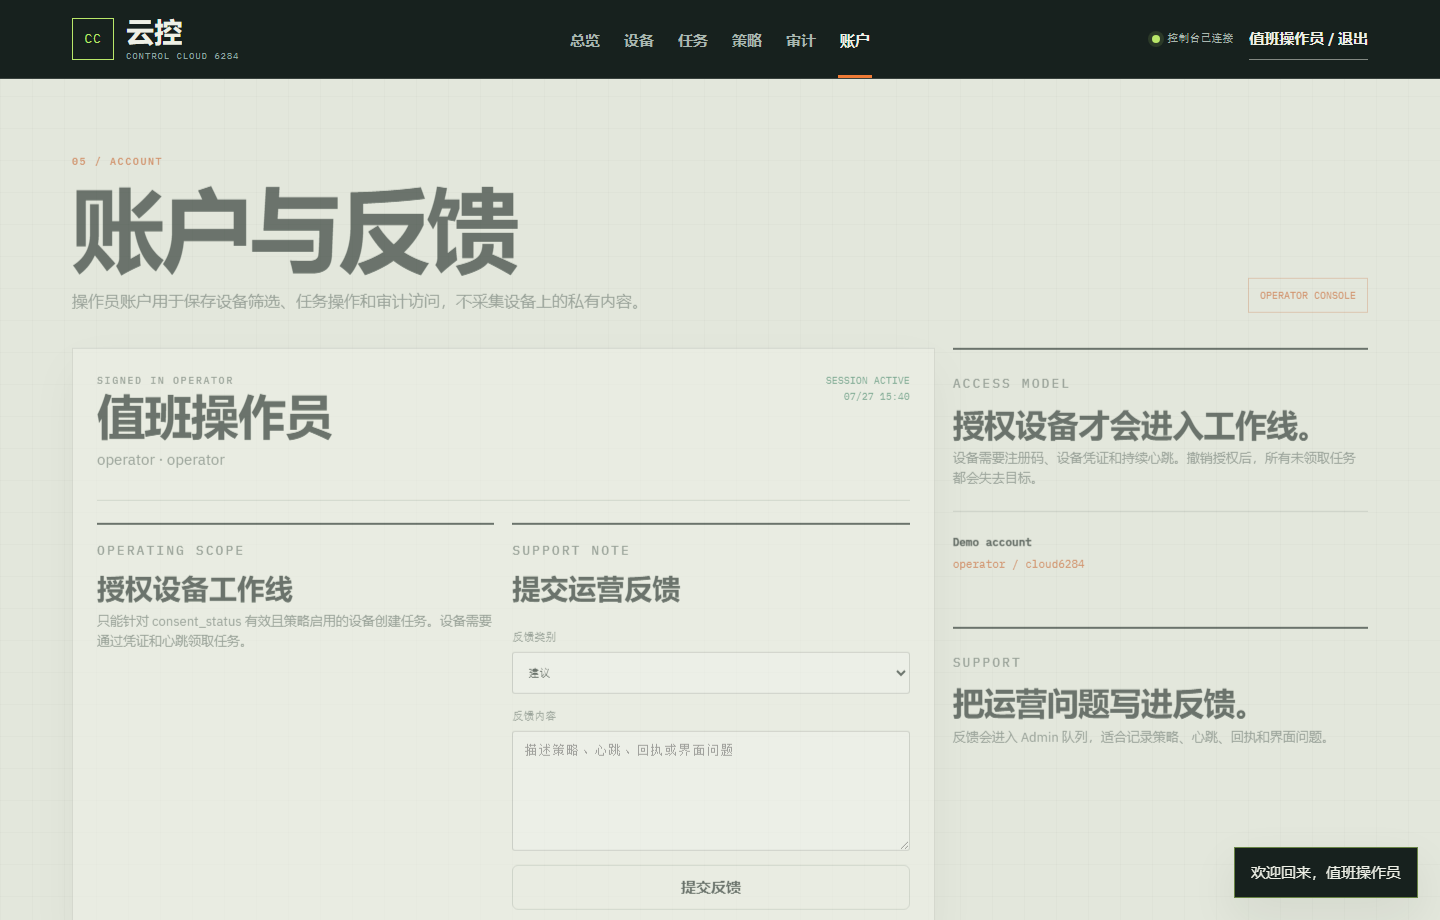Screen dimensions: 1440x920
Task: Focus the 反馈内容 text area
Action: (x=711, y=791)
